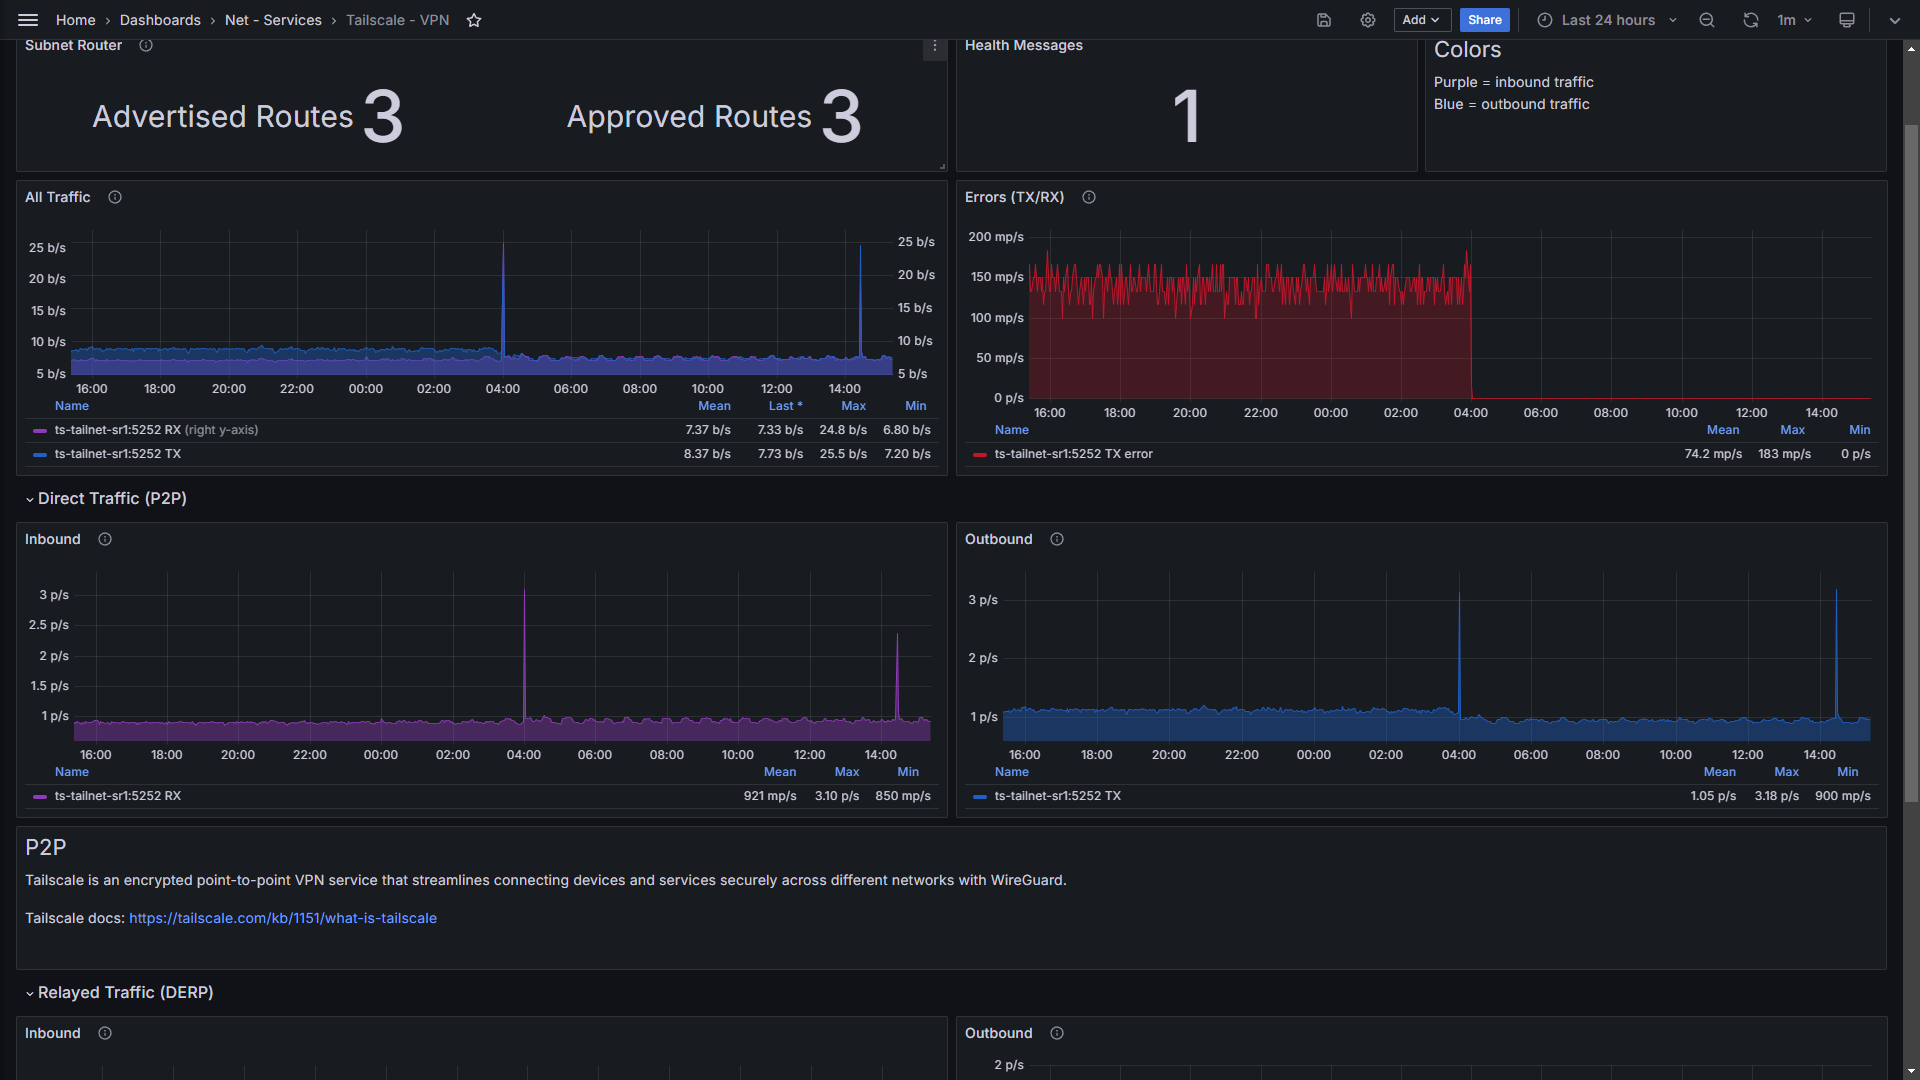Collapse the Direct Traffic (P2P) row
The width and height of the screenshot is (1920, 1080).
[111, 498]
